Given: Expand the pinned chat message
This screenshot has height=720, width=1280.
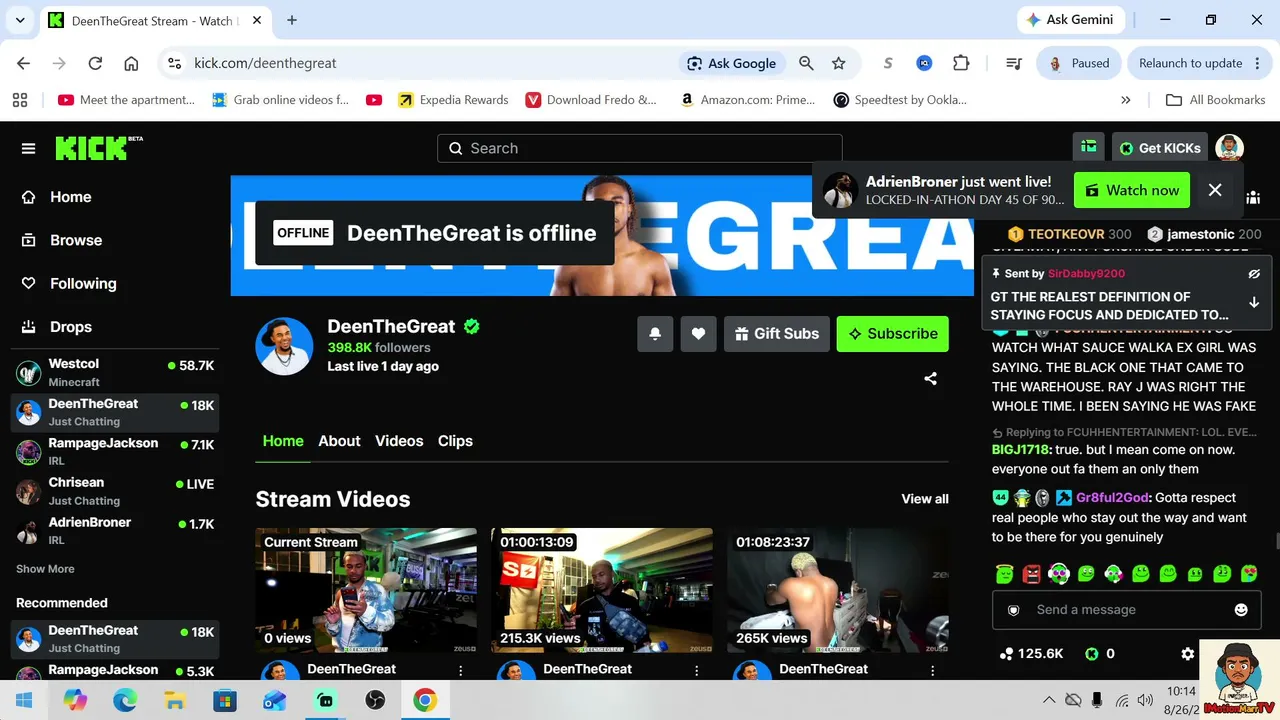Looking at the screenshot, I should (1254, 302).
